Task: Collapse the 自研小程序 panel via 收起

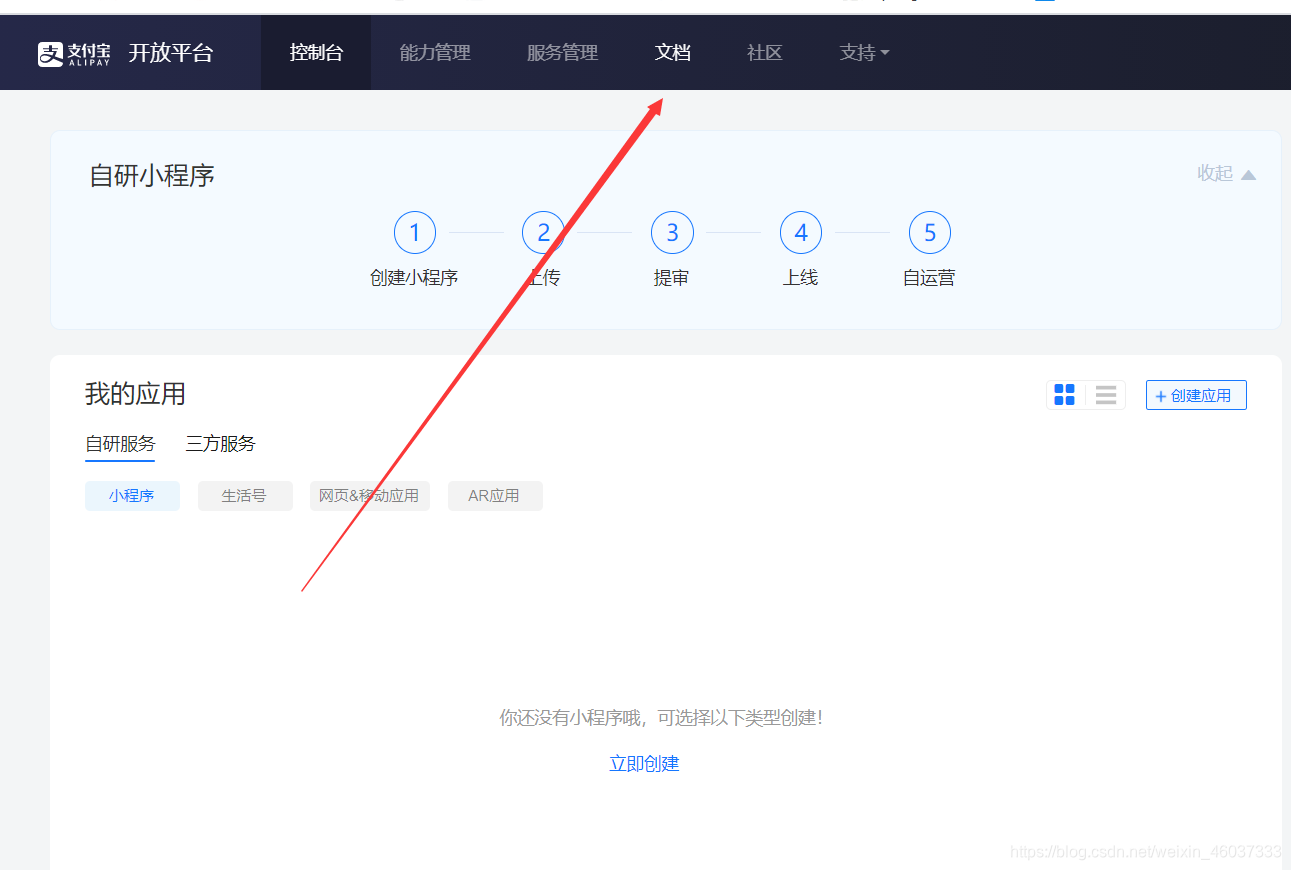Action: [x=1226, y=174]
